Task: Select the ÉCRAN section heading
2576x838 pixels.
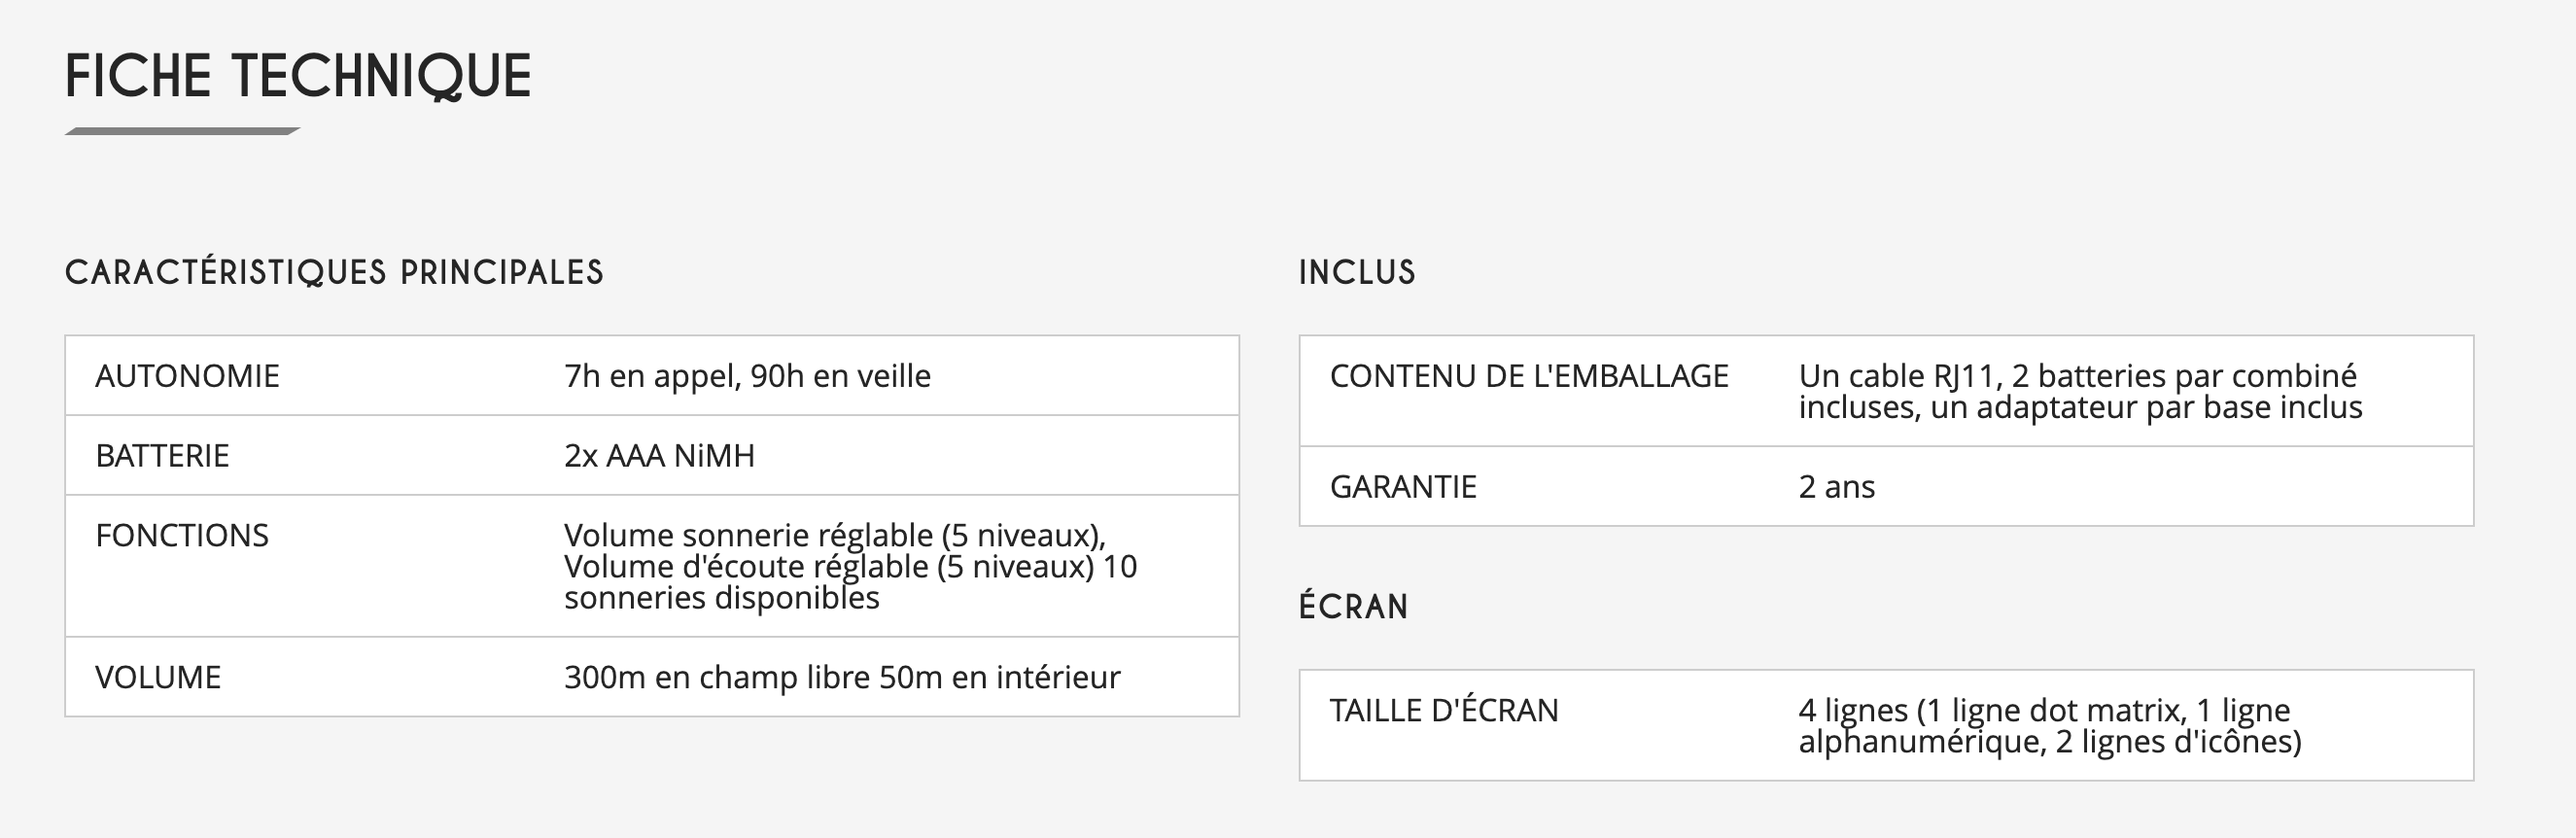Action: coord(1353,606)
